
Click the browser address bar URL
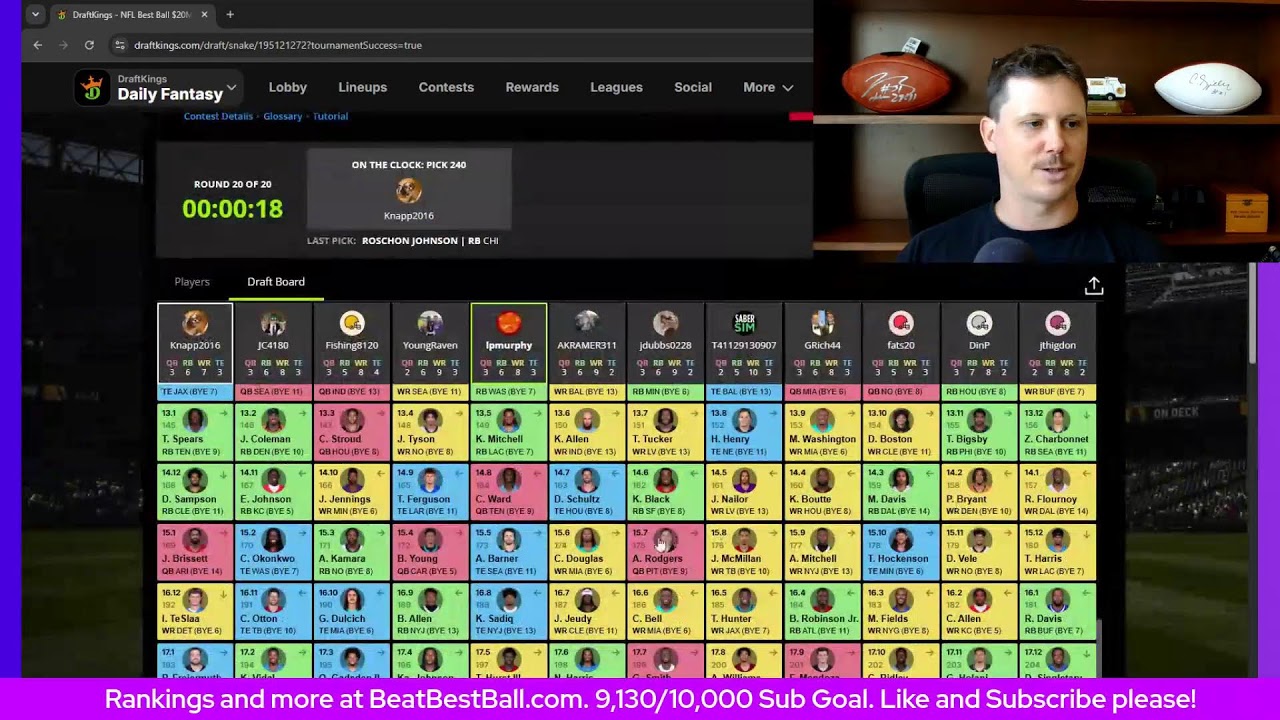tap(278, 45)
